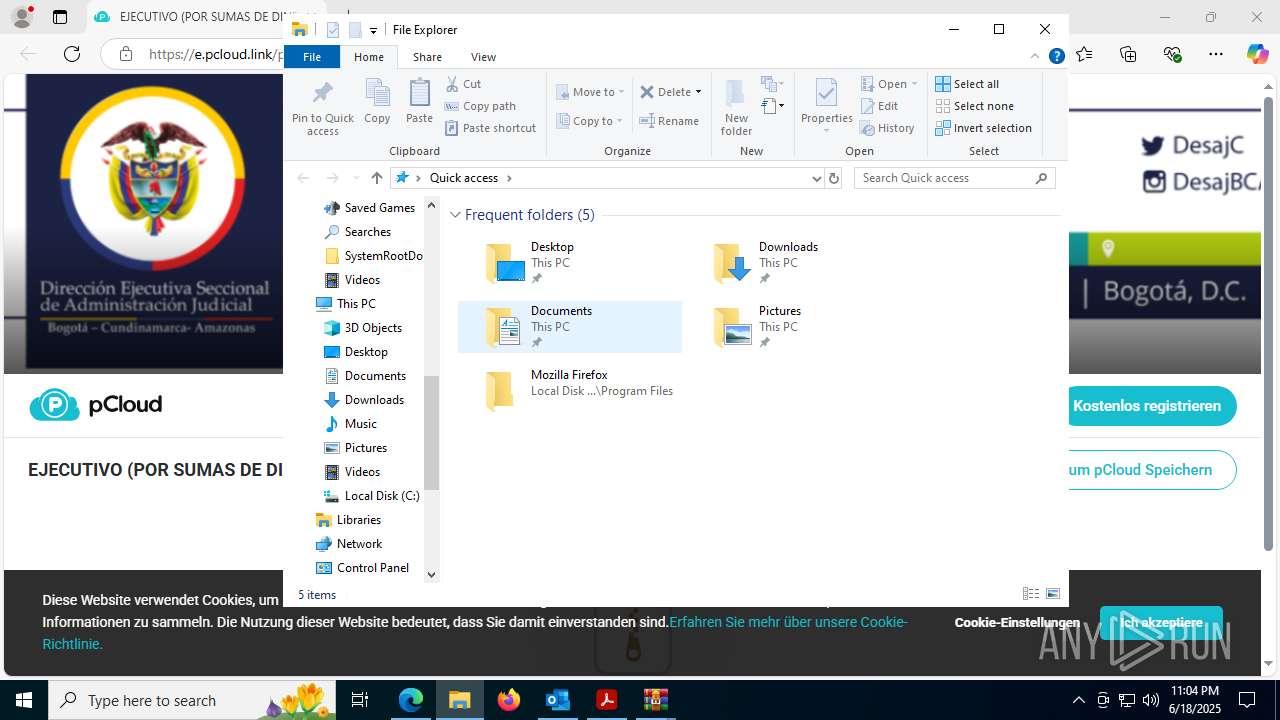Select the Desktop frequent folder
This screenshot has height=720, width=1280.
click(x=570, y=263)
